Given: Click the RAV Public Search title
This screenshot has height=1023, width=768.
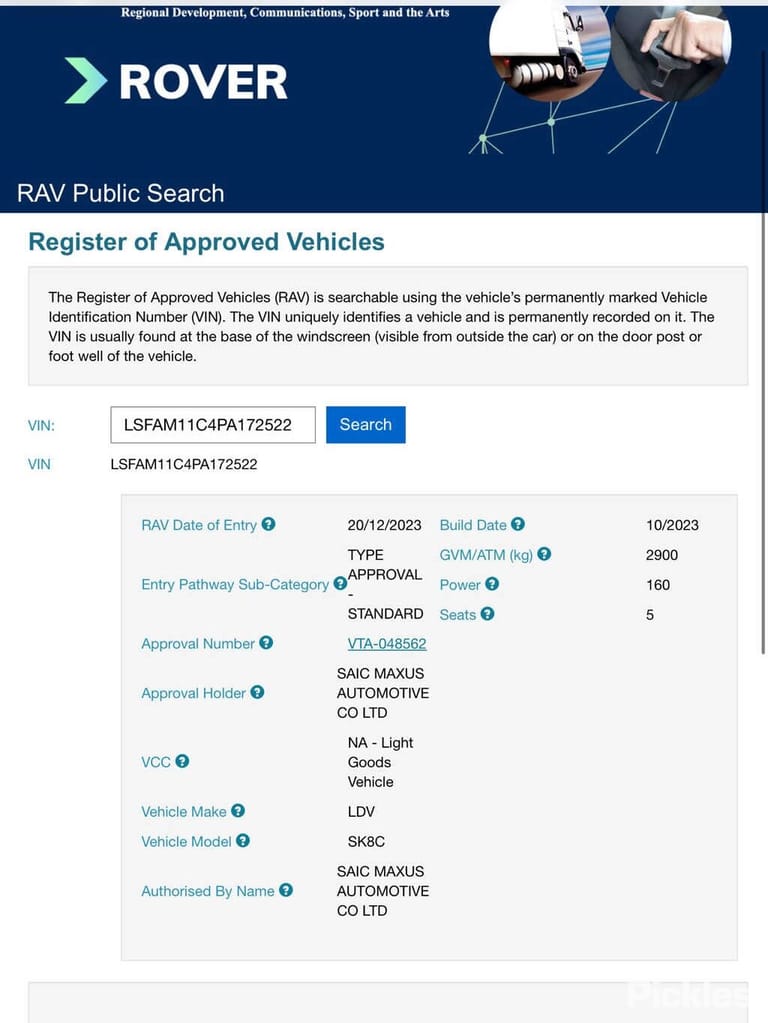Looking at the screenshot, I should (121, 194).
